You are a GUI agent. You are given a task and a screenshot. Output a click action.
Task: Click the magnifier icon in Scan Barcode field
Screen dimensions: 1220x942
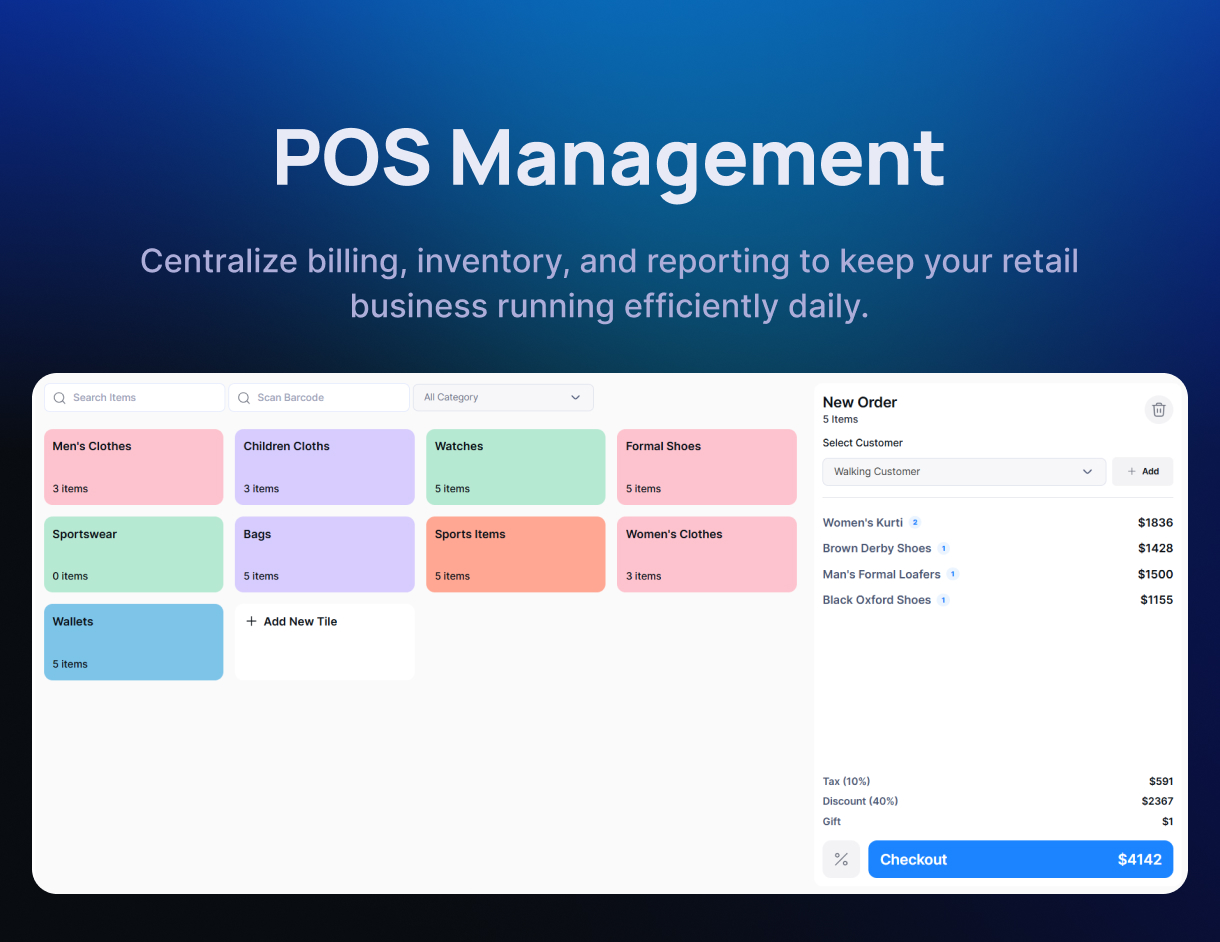244,397
